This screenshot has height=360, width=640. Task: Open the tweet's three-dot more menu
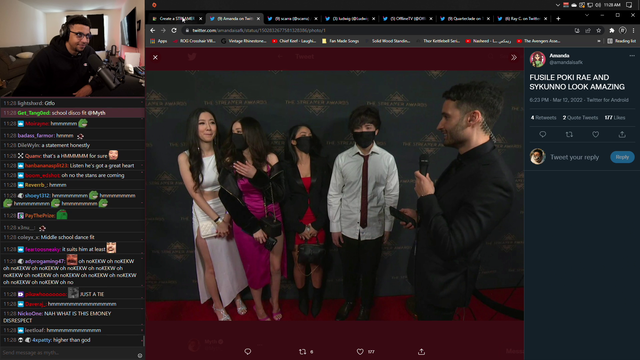coord(632,56)
